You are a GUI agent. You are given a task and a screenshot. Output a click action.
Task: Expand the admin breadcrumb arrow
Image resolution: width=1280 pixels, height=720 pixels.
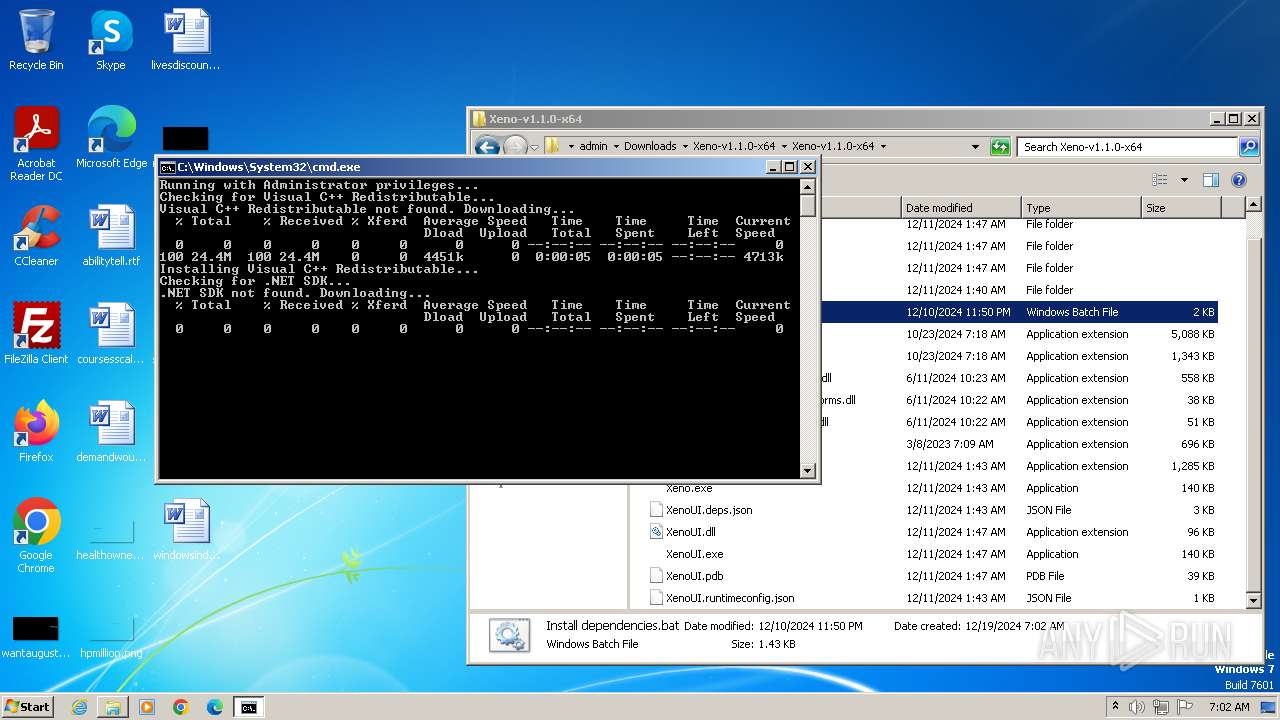pos(615,146)
